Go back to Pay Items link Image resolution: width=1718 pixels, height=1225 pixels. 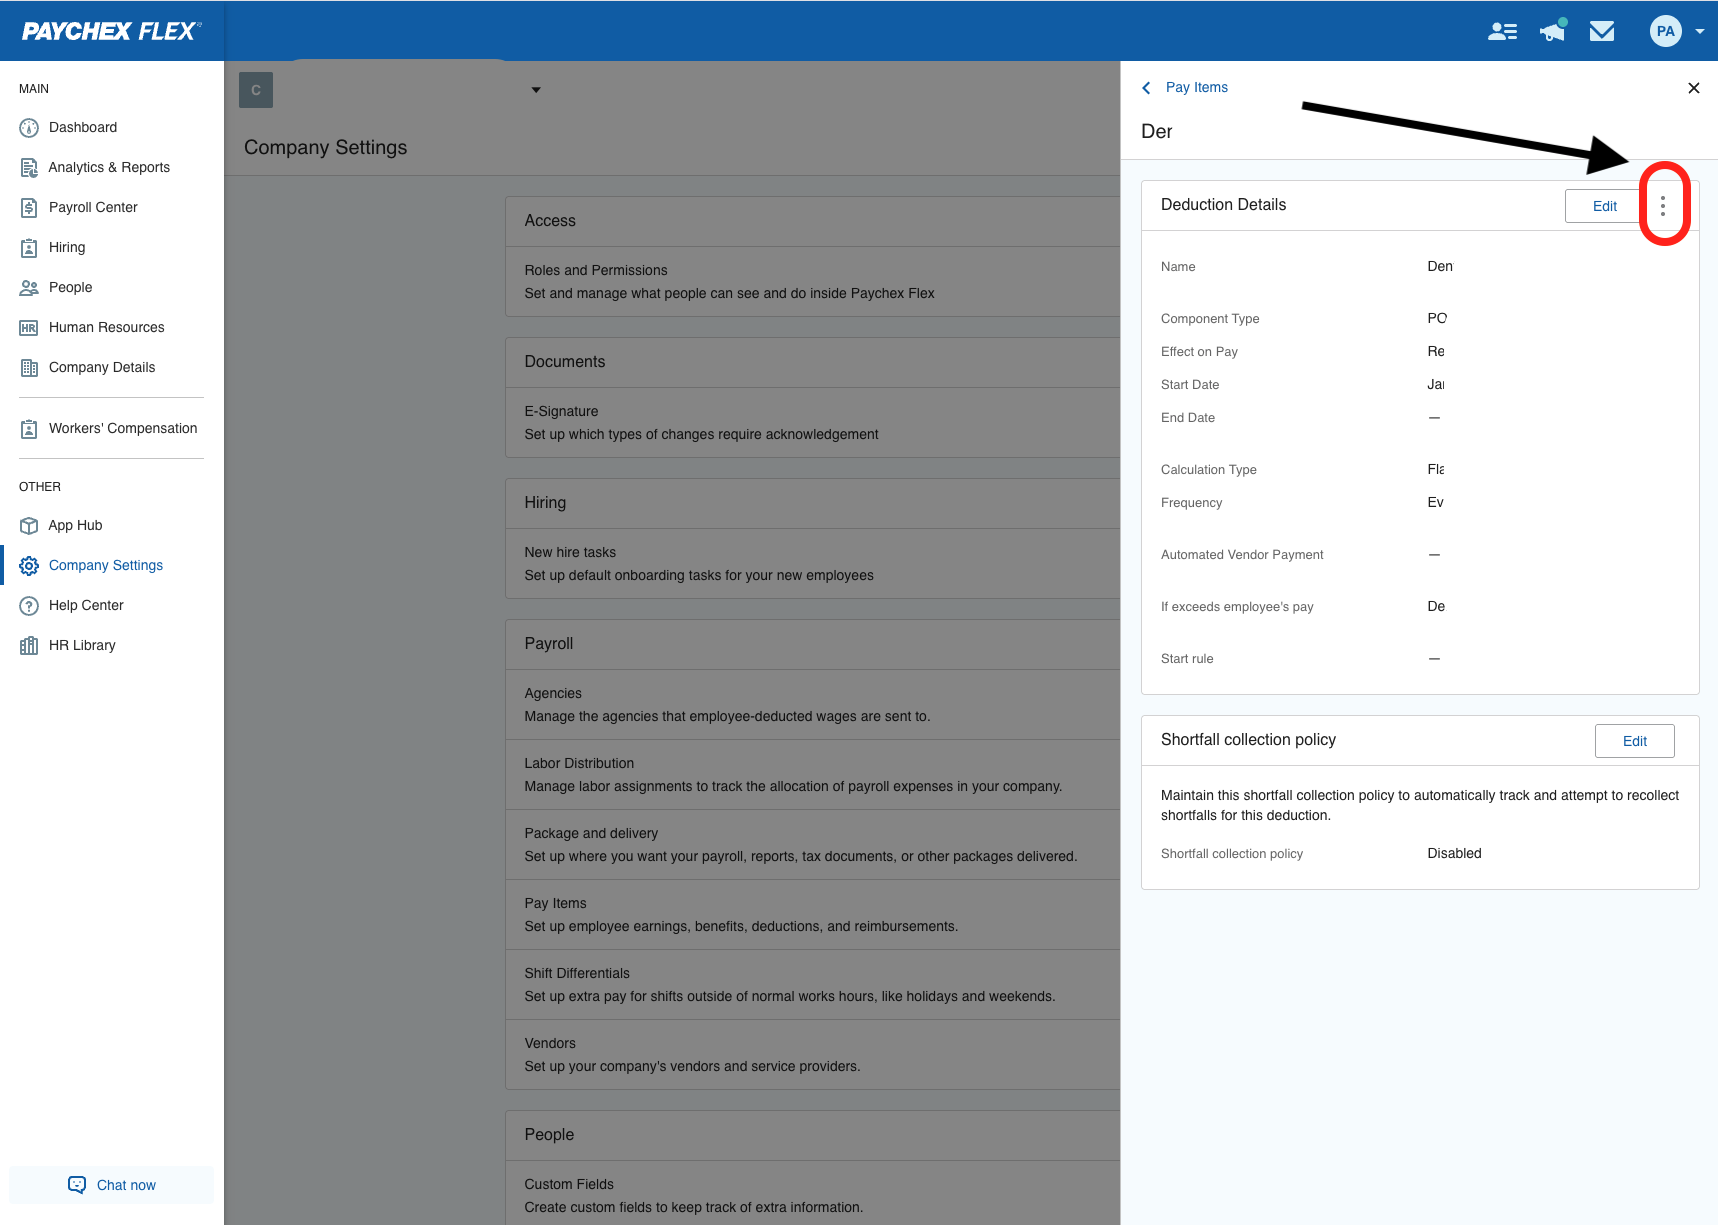tap(1196, 87)
